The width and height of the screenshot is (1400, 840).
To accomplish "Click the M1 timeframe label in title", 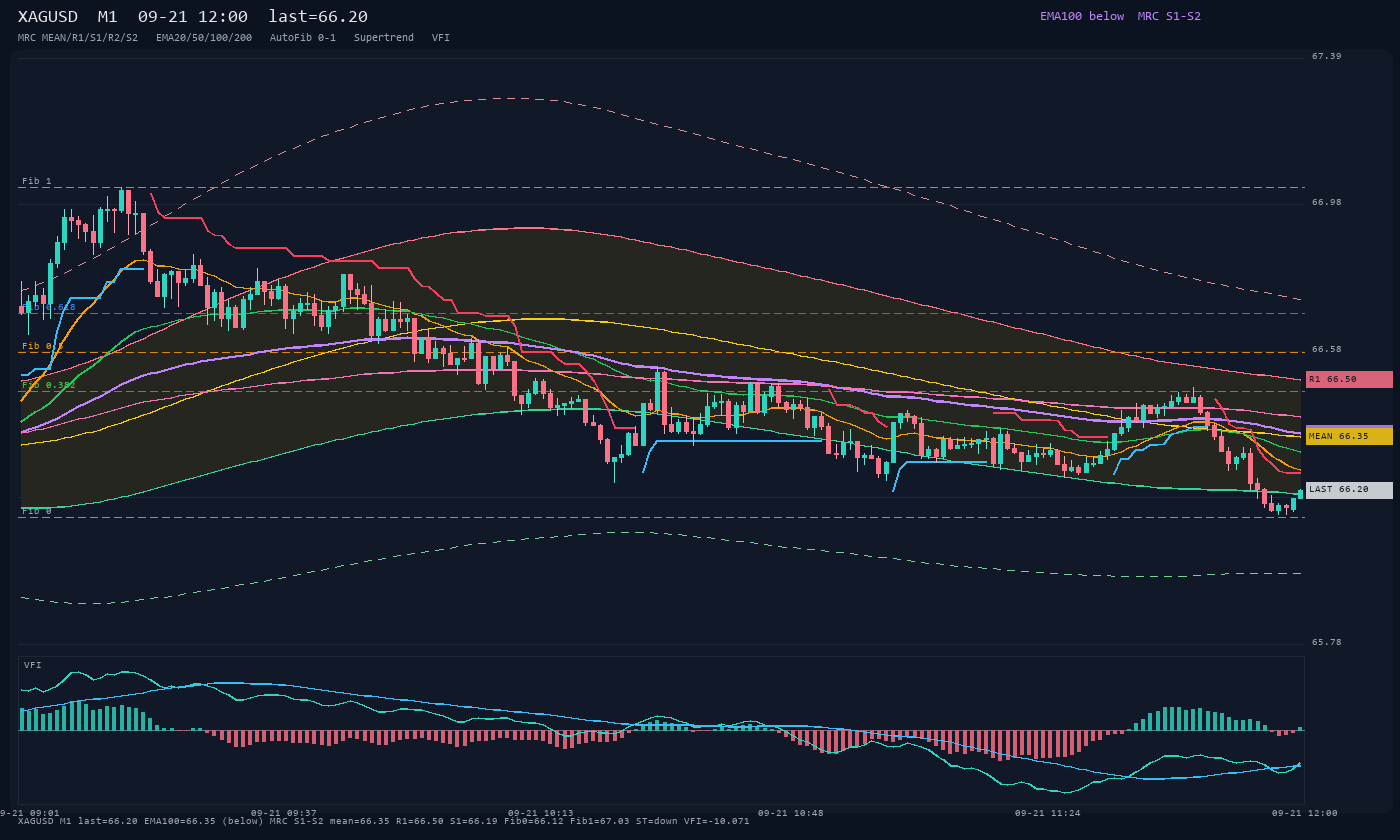I will coord(108,17).
